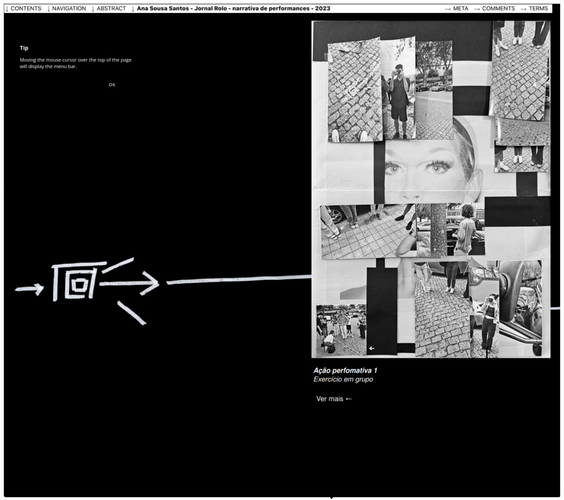
Task: Expand the ABSTRACT section
Action: point(109,8)
